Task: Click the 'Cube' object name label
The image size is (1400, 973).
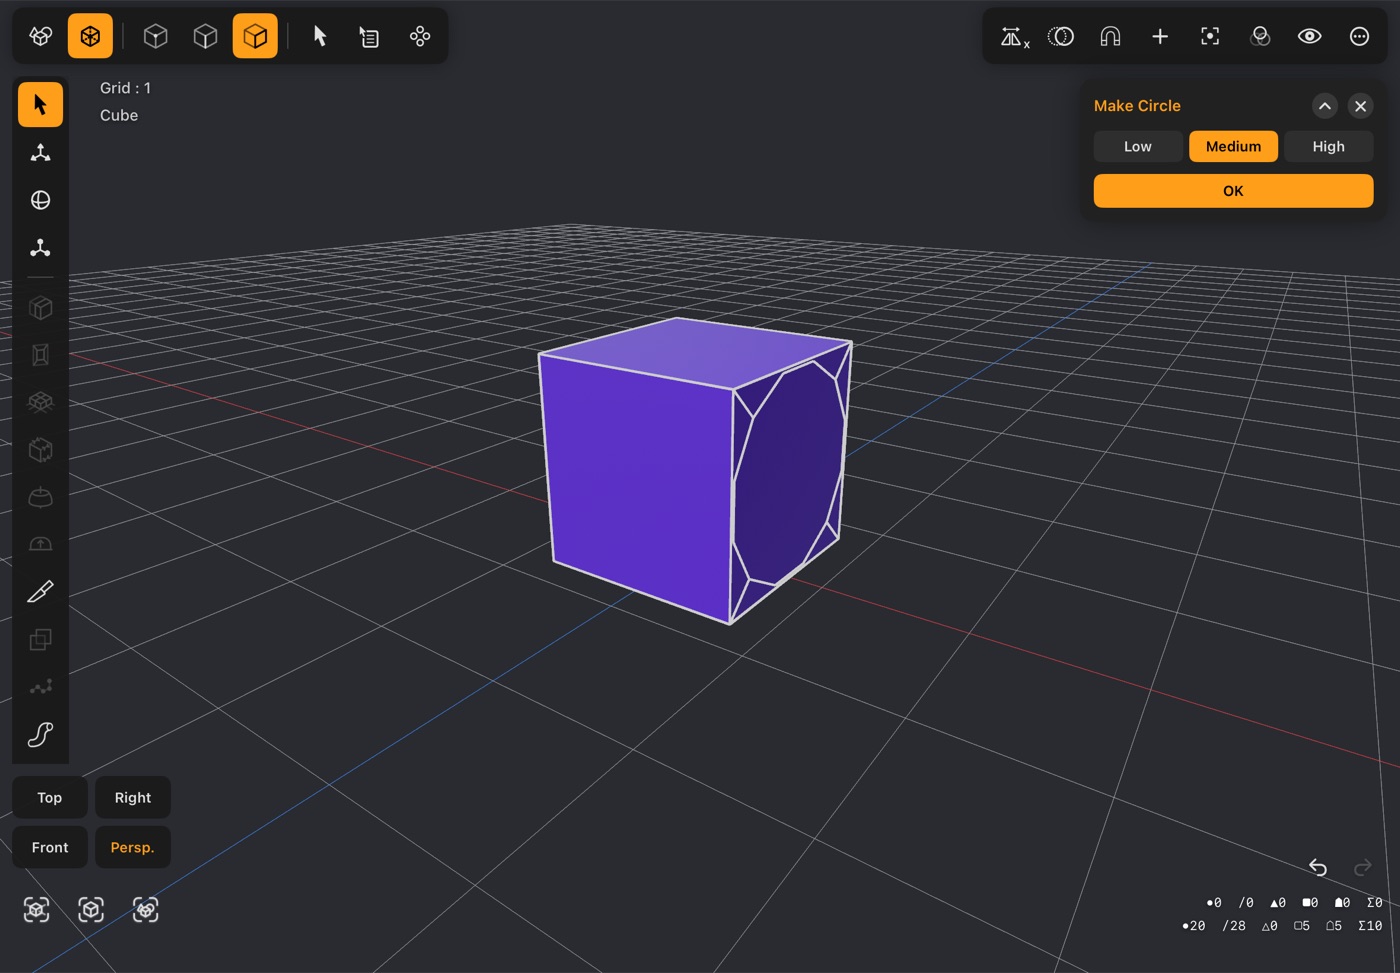Action: pos(119,115)
